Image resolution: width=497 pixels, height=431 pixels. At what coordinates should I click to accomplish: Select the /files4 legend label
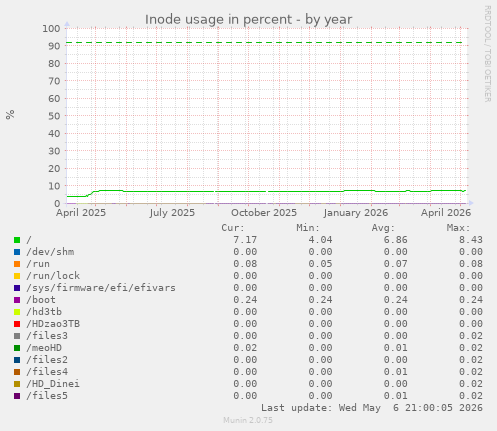coord(47,372)
